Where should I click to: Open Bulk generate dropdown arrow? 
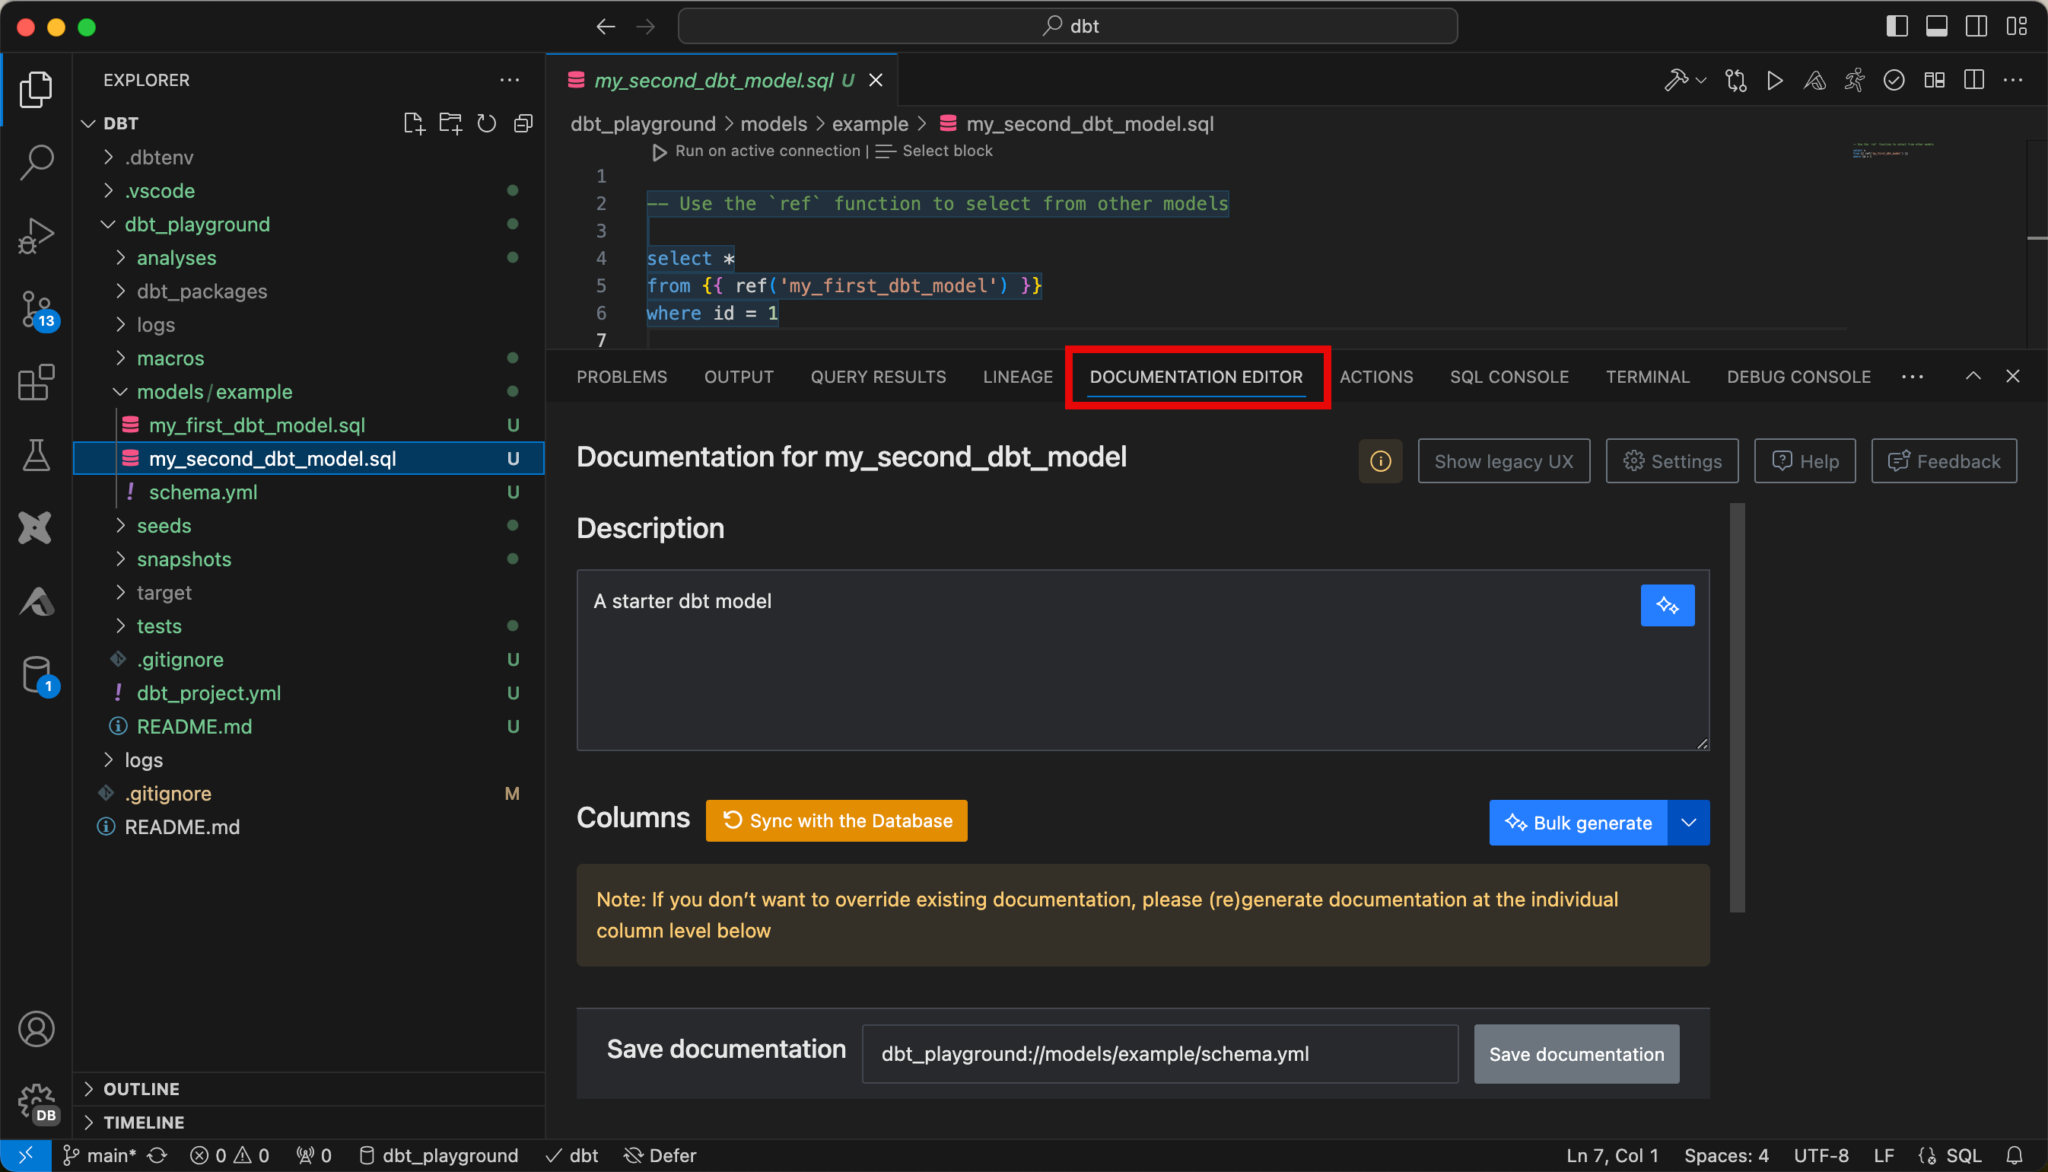tap(1688, 822)
